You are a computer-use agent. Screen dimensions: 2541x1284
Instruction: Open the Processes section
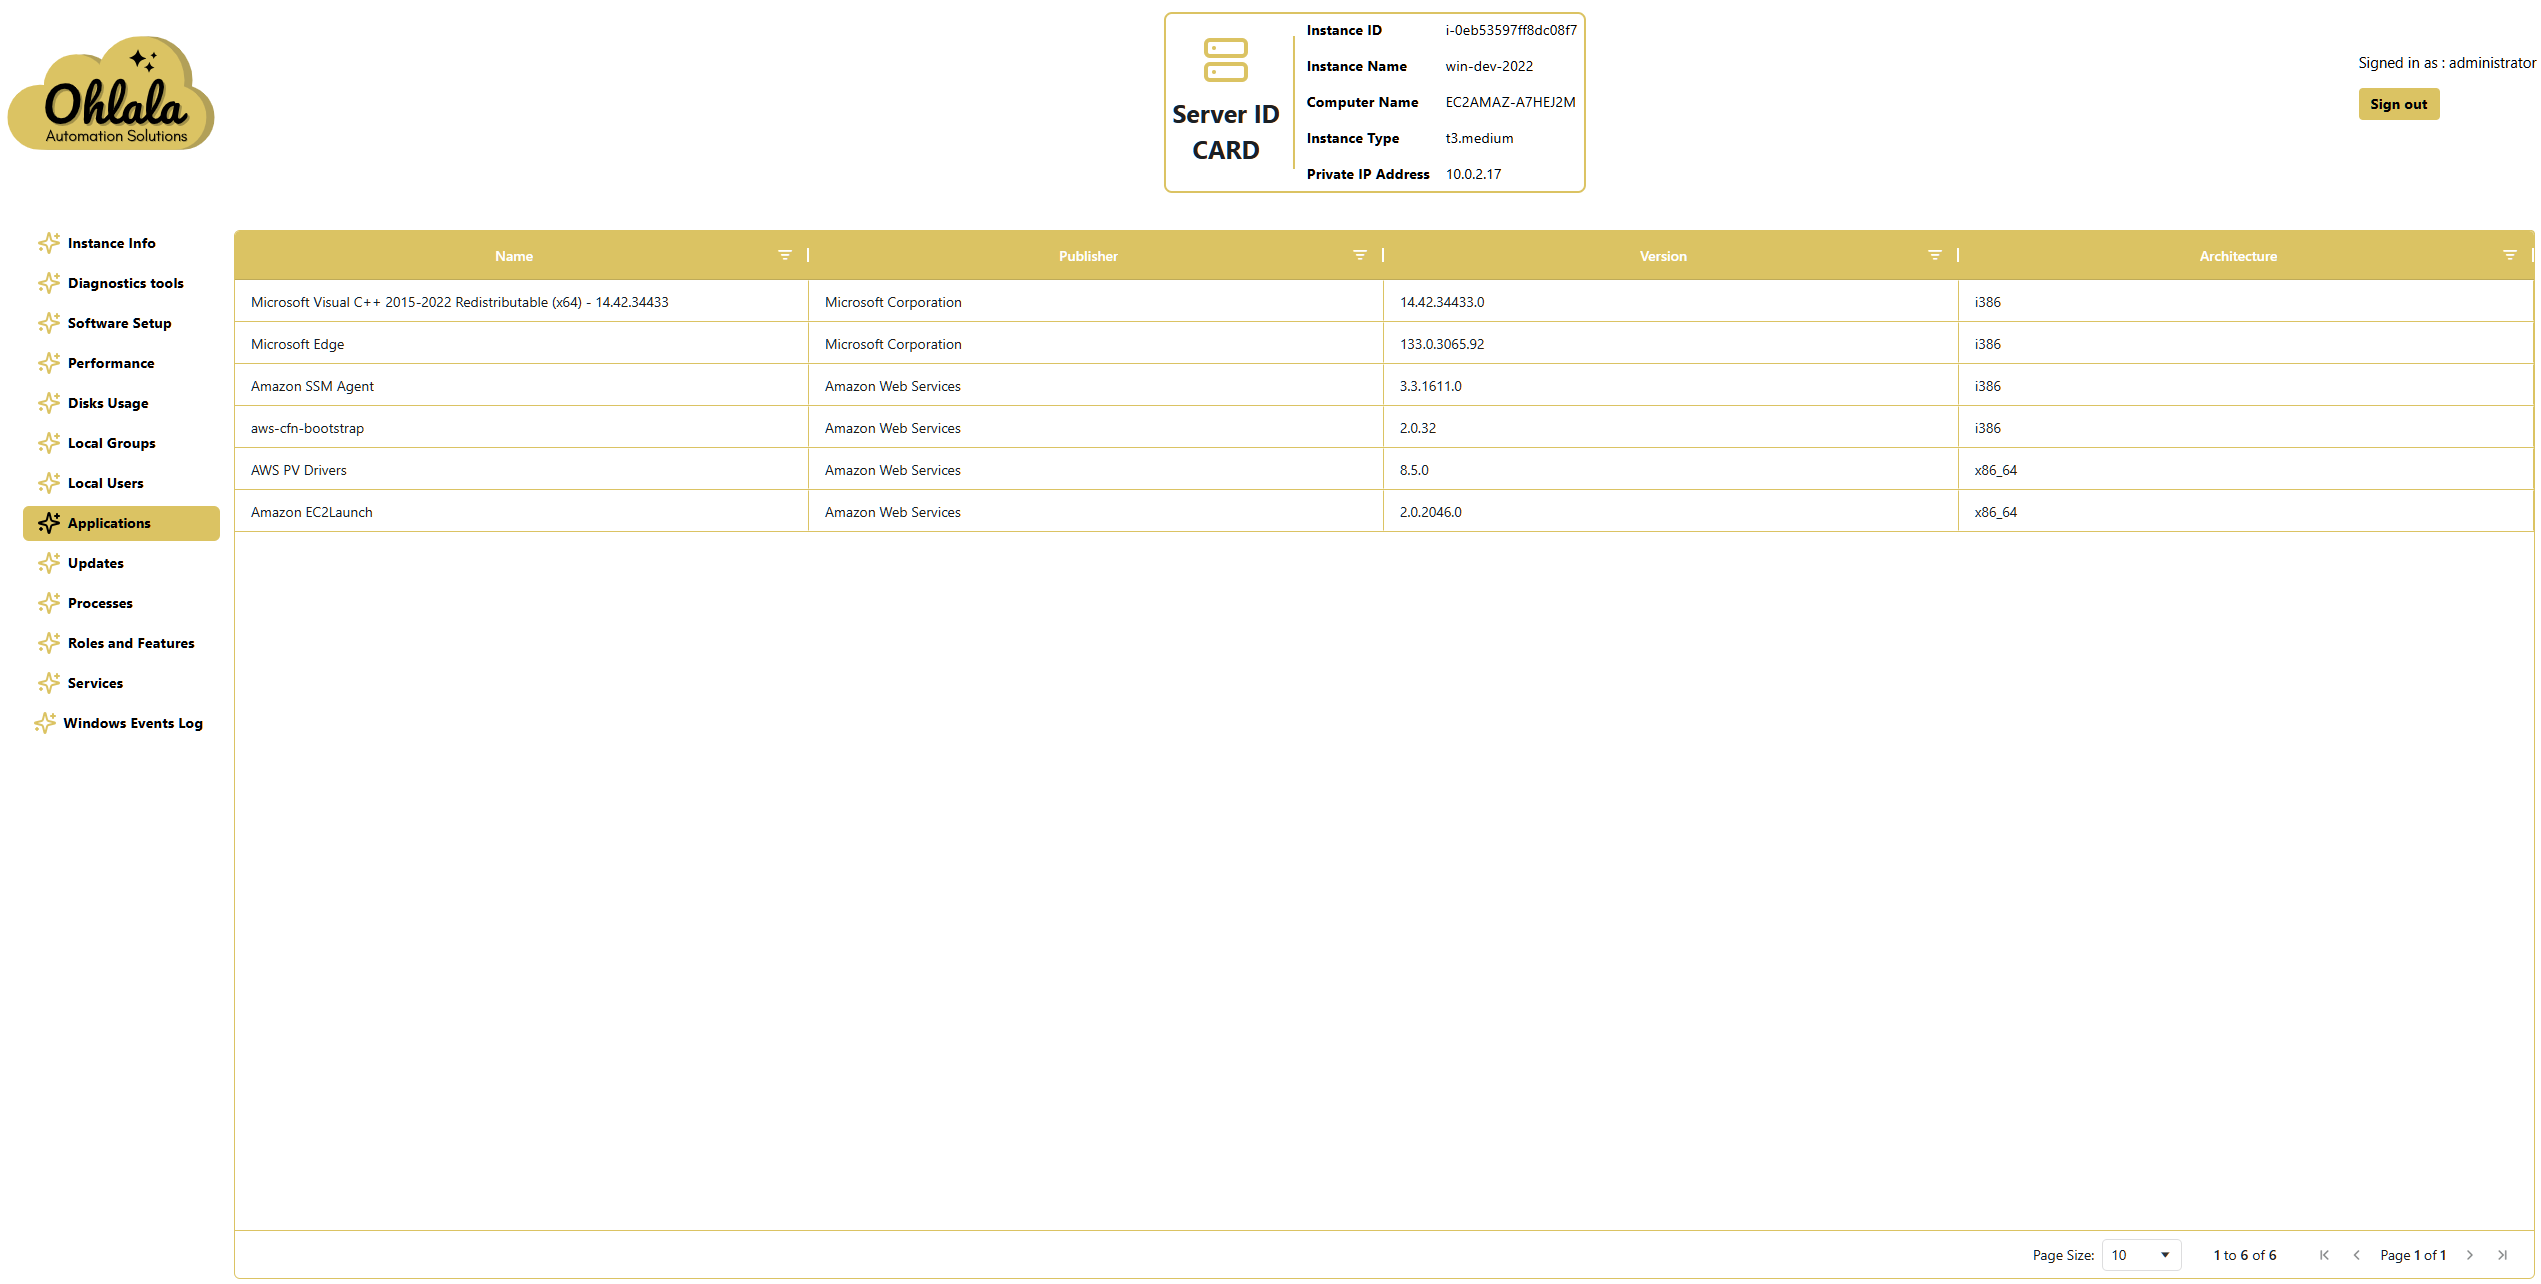click(121, 603)
